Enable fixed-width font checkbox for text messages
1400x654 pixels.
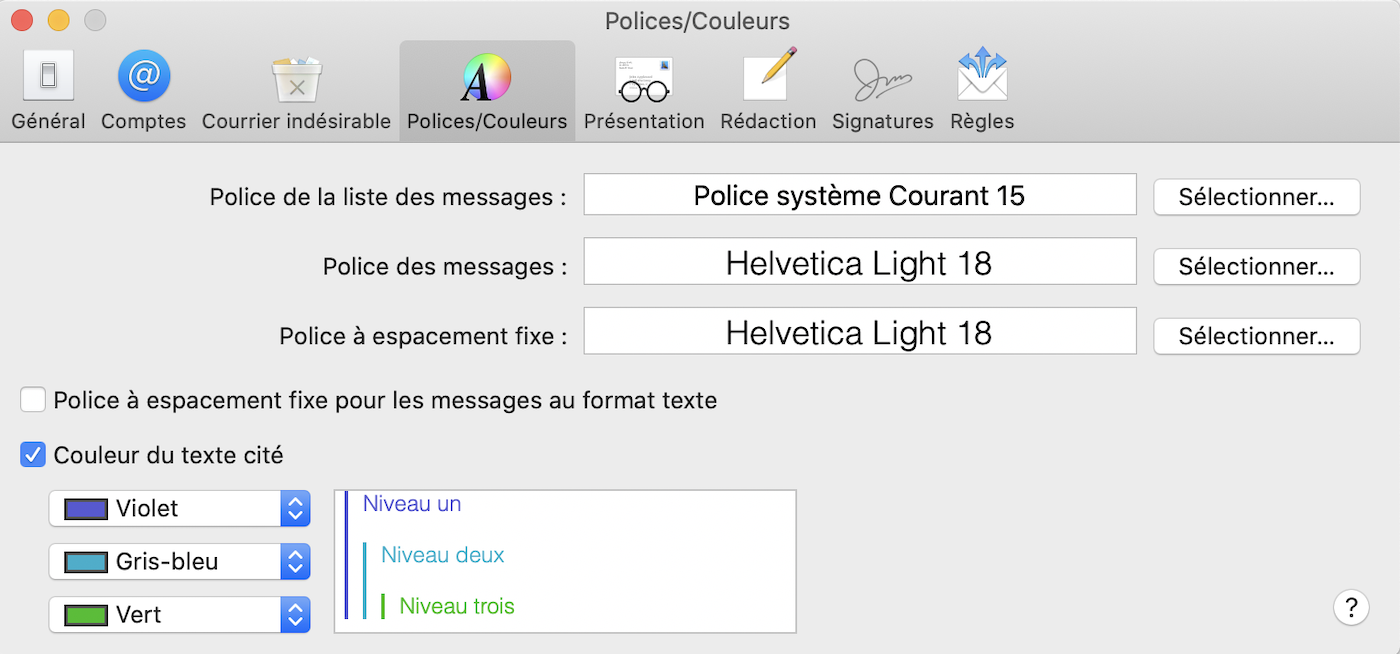tap(33, 400)
